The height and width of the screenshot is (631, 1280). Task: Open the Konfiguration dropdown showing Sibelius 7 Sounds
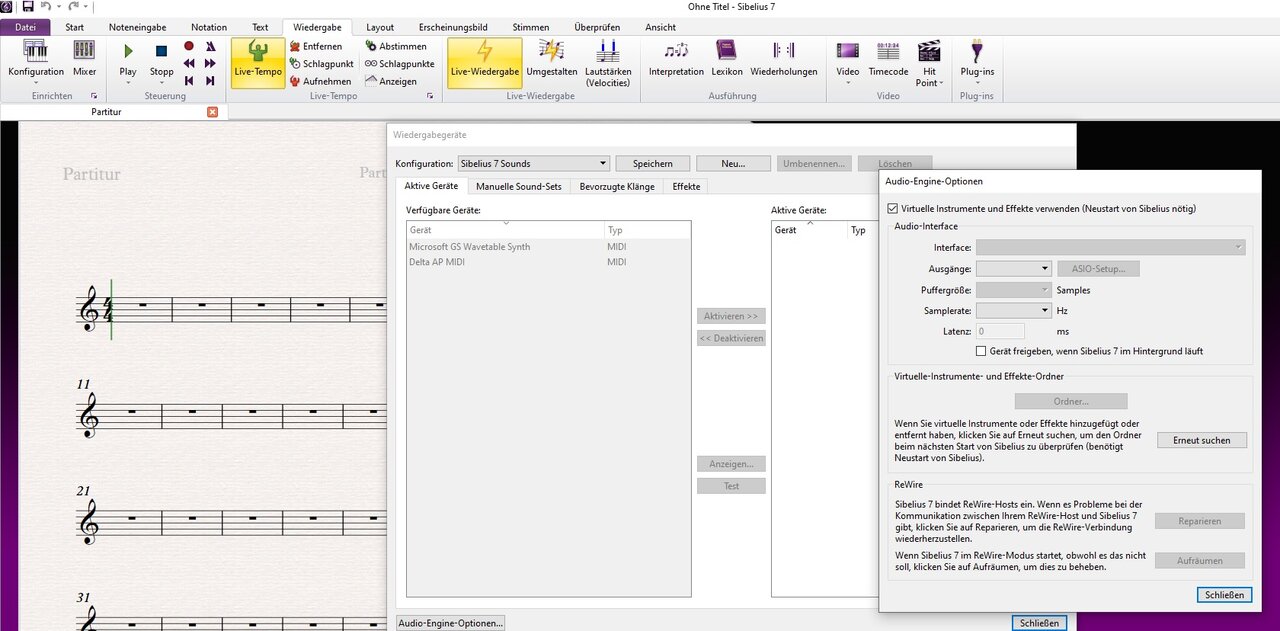pyautogui.click(x=533, y=163)
